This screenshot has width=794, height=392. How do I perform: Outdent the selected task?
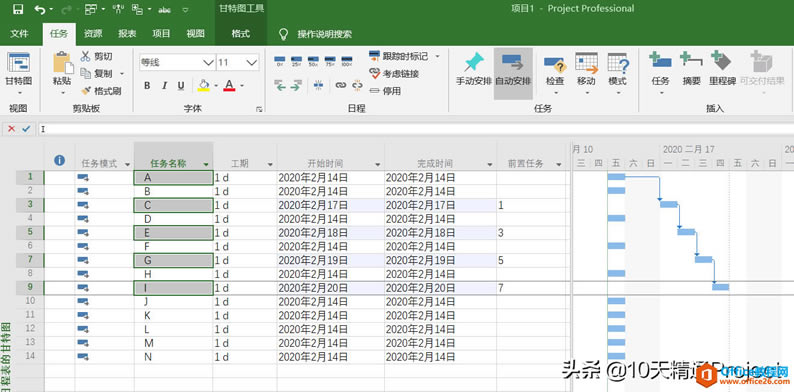280,86
